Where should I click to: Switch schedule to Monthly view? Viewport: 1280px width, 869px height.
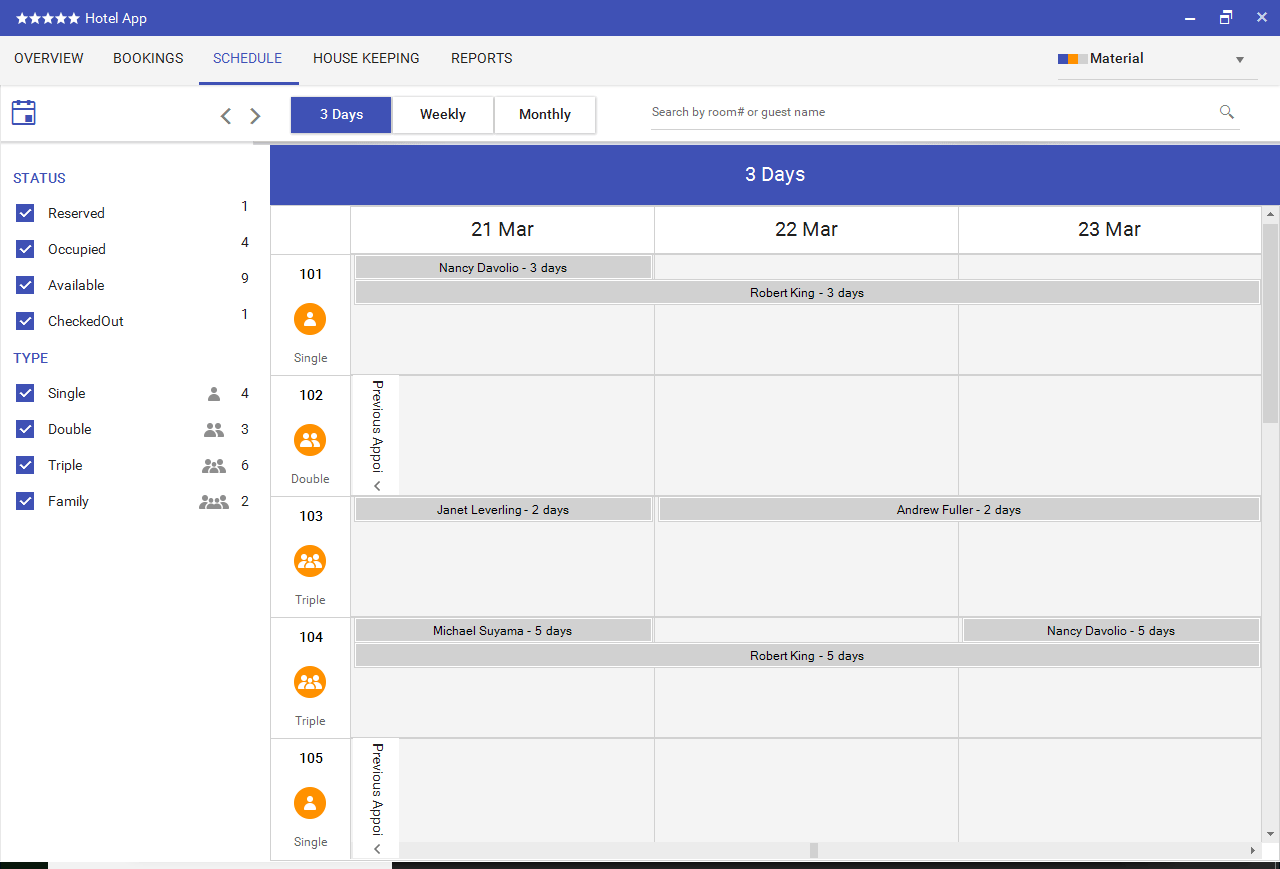pyautogui.click(x=545, y=114)
